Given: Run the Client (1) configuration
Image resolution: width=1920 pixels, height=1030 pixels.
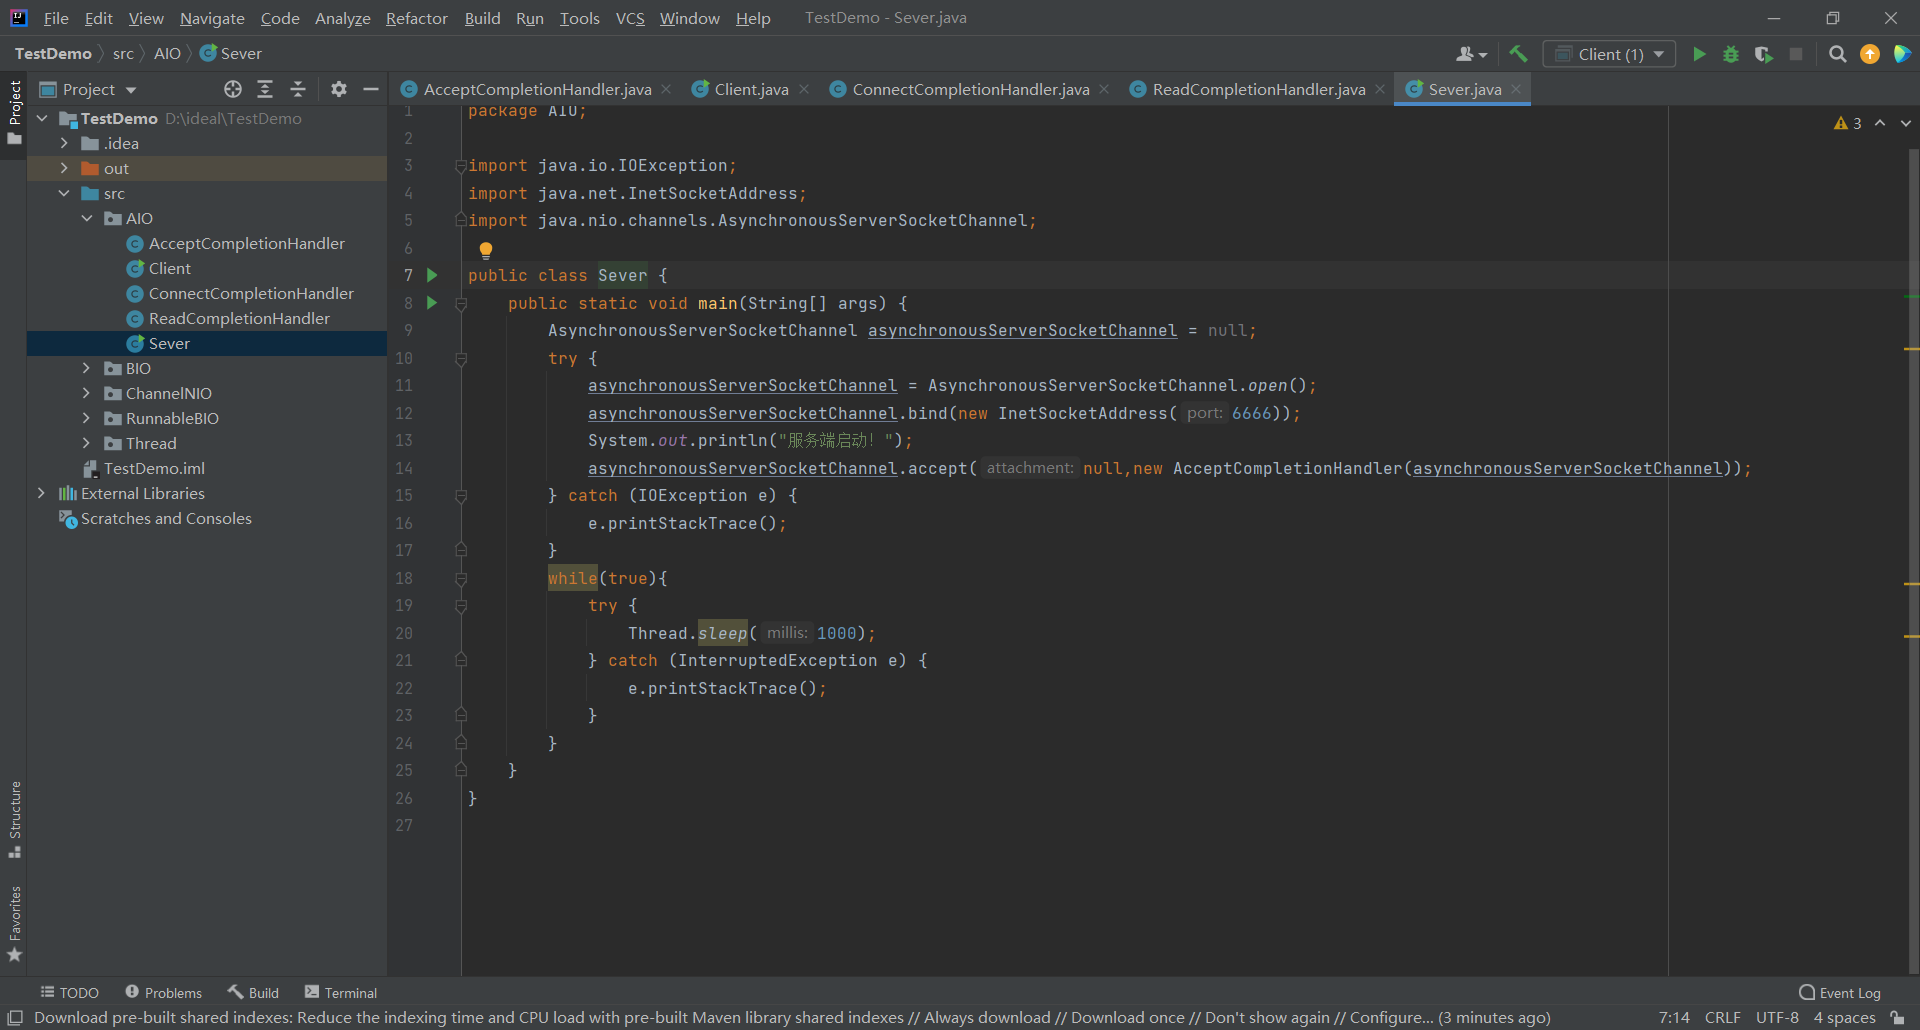Looking at the screenshot, I should click(1698, 54).
